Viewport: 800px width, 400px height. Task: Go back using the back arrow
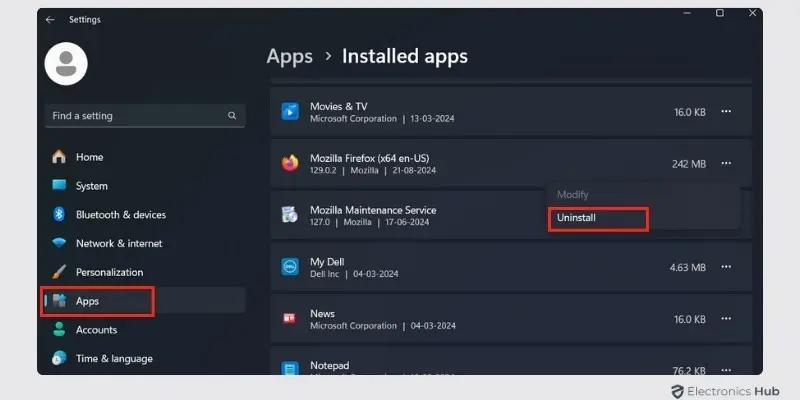pos(50,19)
